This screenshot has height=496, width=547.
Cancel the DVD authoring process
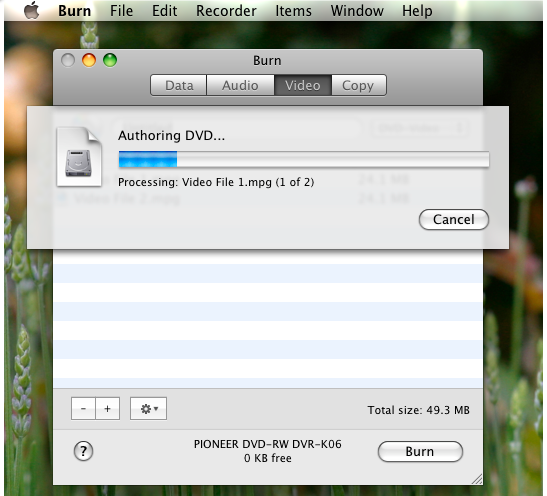click(454, 219)
